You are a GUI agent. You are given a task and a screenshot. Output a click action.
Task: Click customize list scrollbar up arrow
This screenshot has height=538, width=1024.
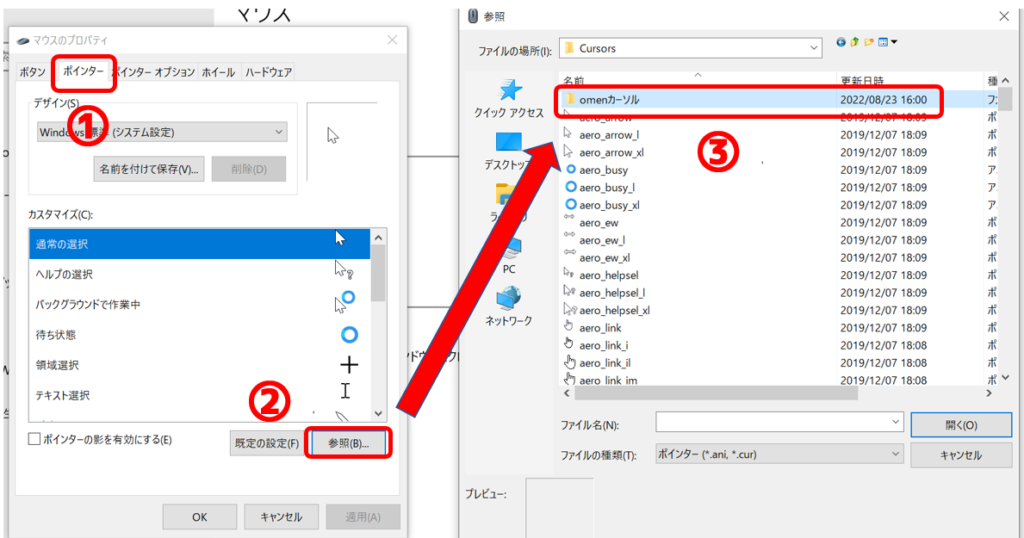coord(378,237)
